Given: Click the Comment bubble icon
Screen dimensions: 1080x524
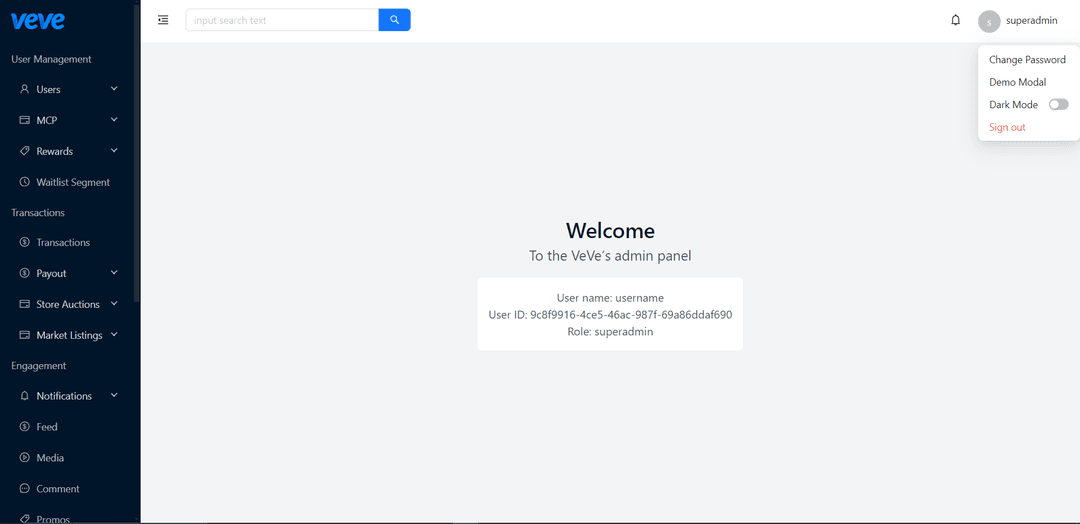Looking at the screenshot, I should coord(25,489).
